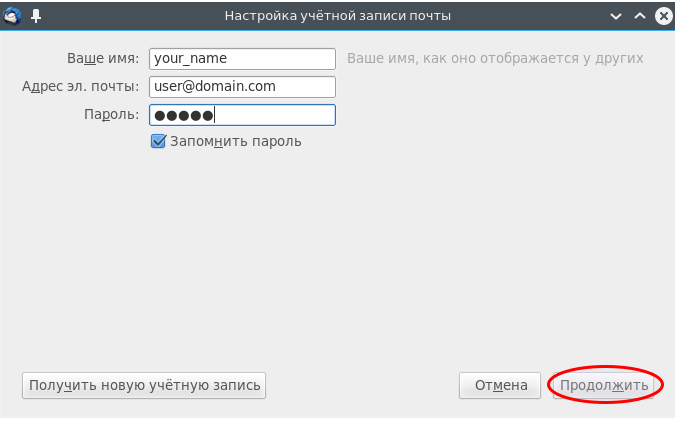The width and height of the screenshot is (677, 421).
Task: Focus the "Ваше имя" name field
Action: [x=241, y=58]
